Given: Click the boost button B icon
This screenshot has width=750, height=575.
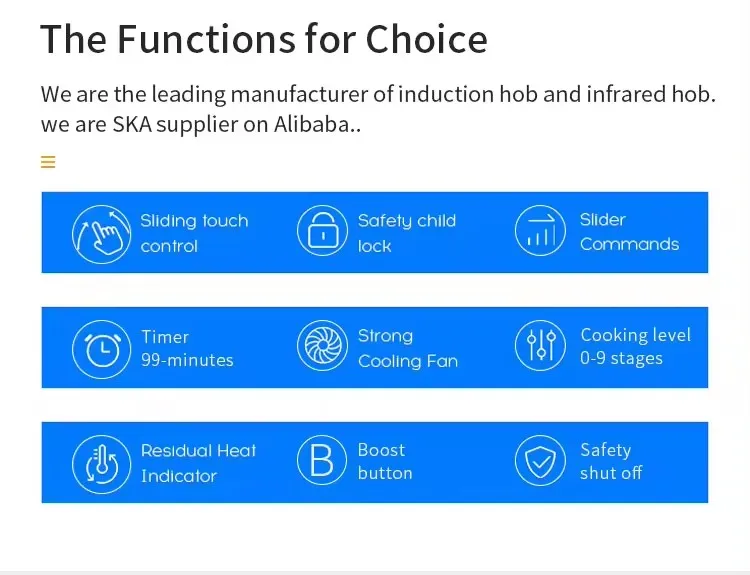Looking at the screenshot, I should point(322,462).
